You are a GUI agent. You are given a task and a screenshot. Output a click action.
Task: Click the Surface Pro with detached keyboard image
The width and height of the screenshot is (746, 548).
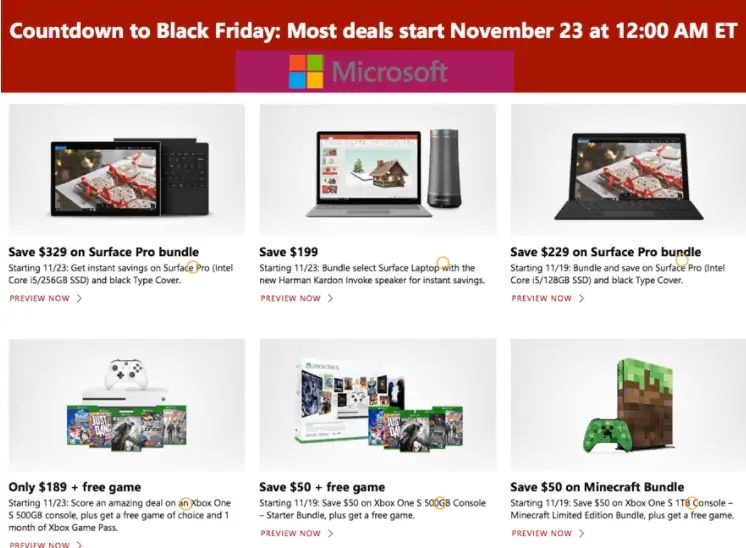(x=127, y=170)
